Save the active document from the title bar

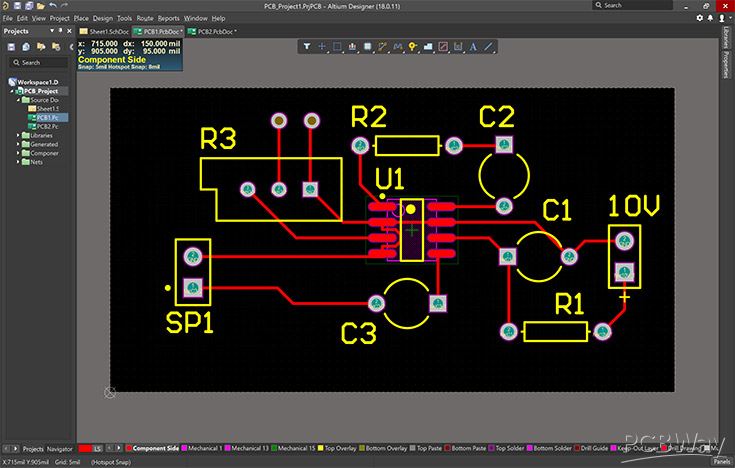17,6
